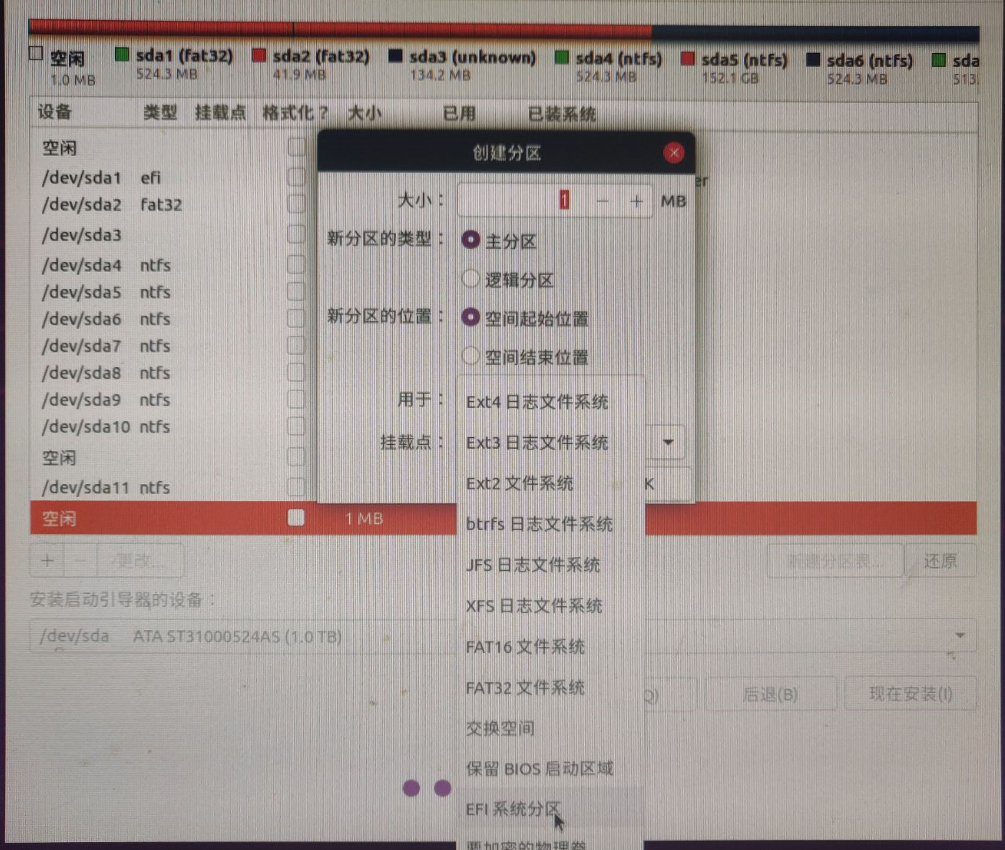Click the 后退(B) back button

click(x=770, y=694)
